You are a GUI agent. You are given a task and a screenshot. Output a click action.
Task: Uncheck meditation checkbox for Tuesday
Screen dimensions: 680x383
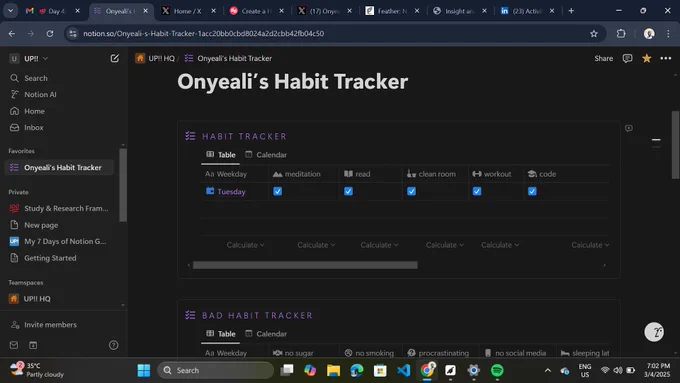point(278,191)
